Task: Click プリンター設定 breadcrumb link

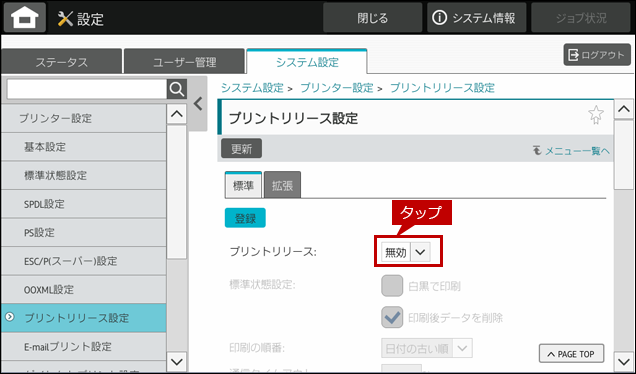Action: pos(337,88)
